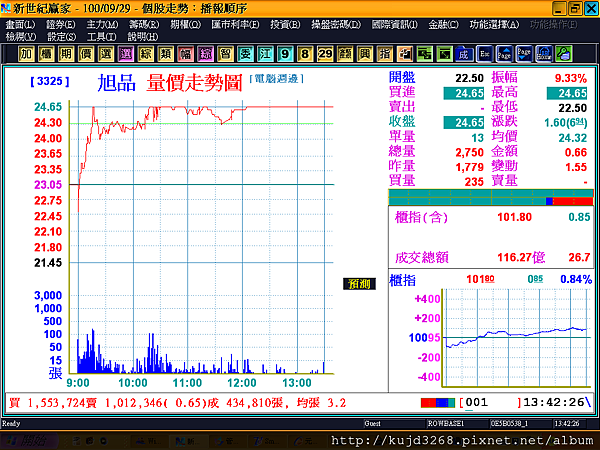Click the red-blue-green color indicator bar
The height and width of the screenshot is (450, 600).
pos(438,403)
